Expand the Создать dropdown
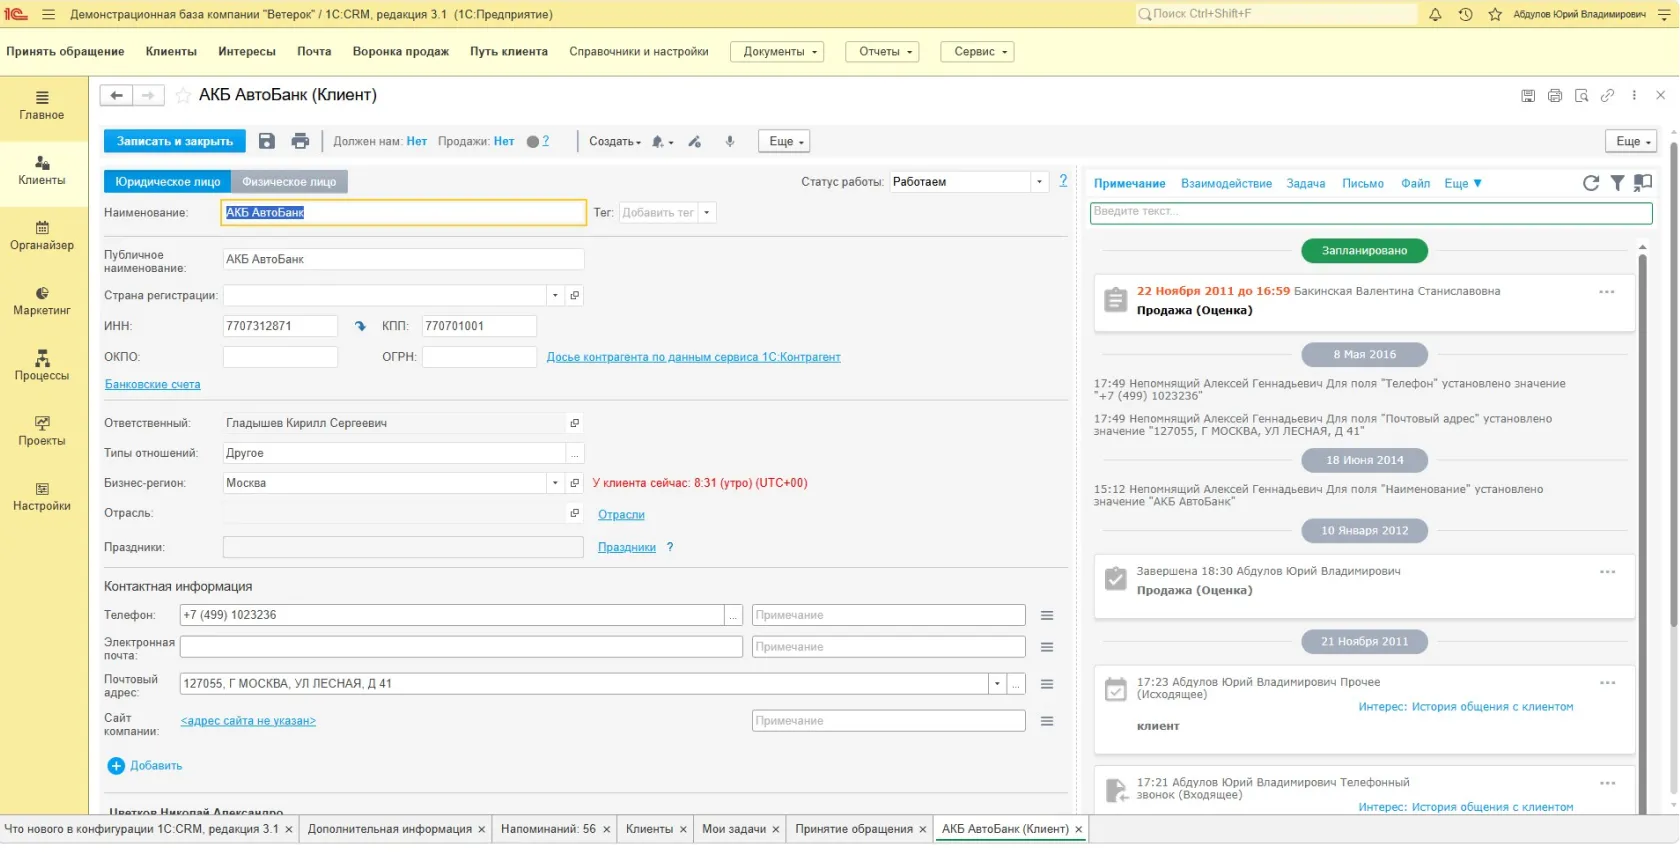 pyautogui.click(x=615, y=142)
